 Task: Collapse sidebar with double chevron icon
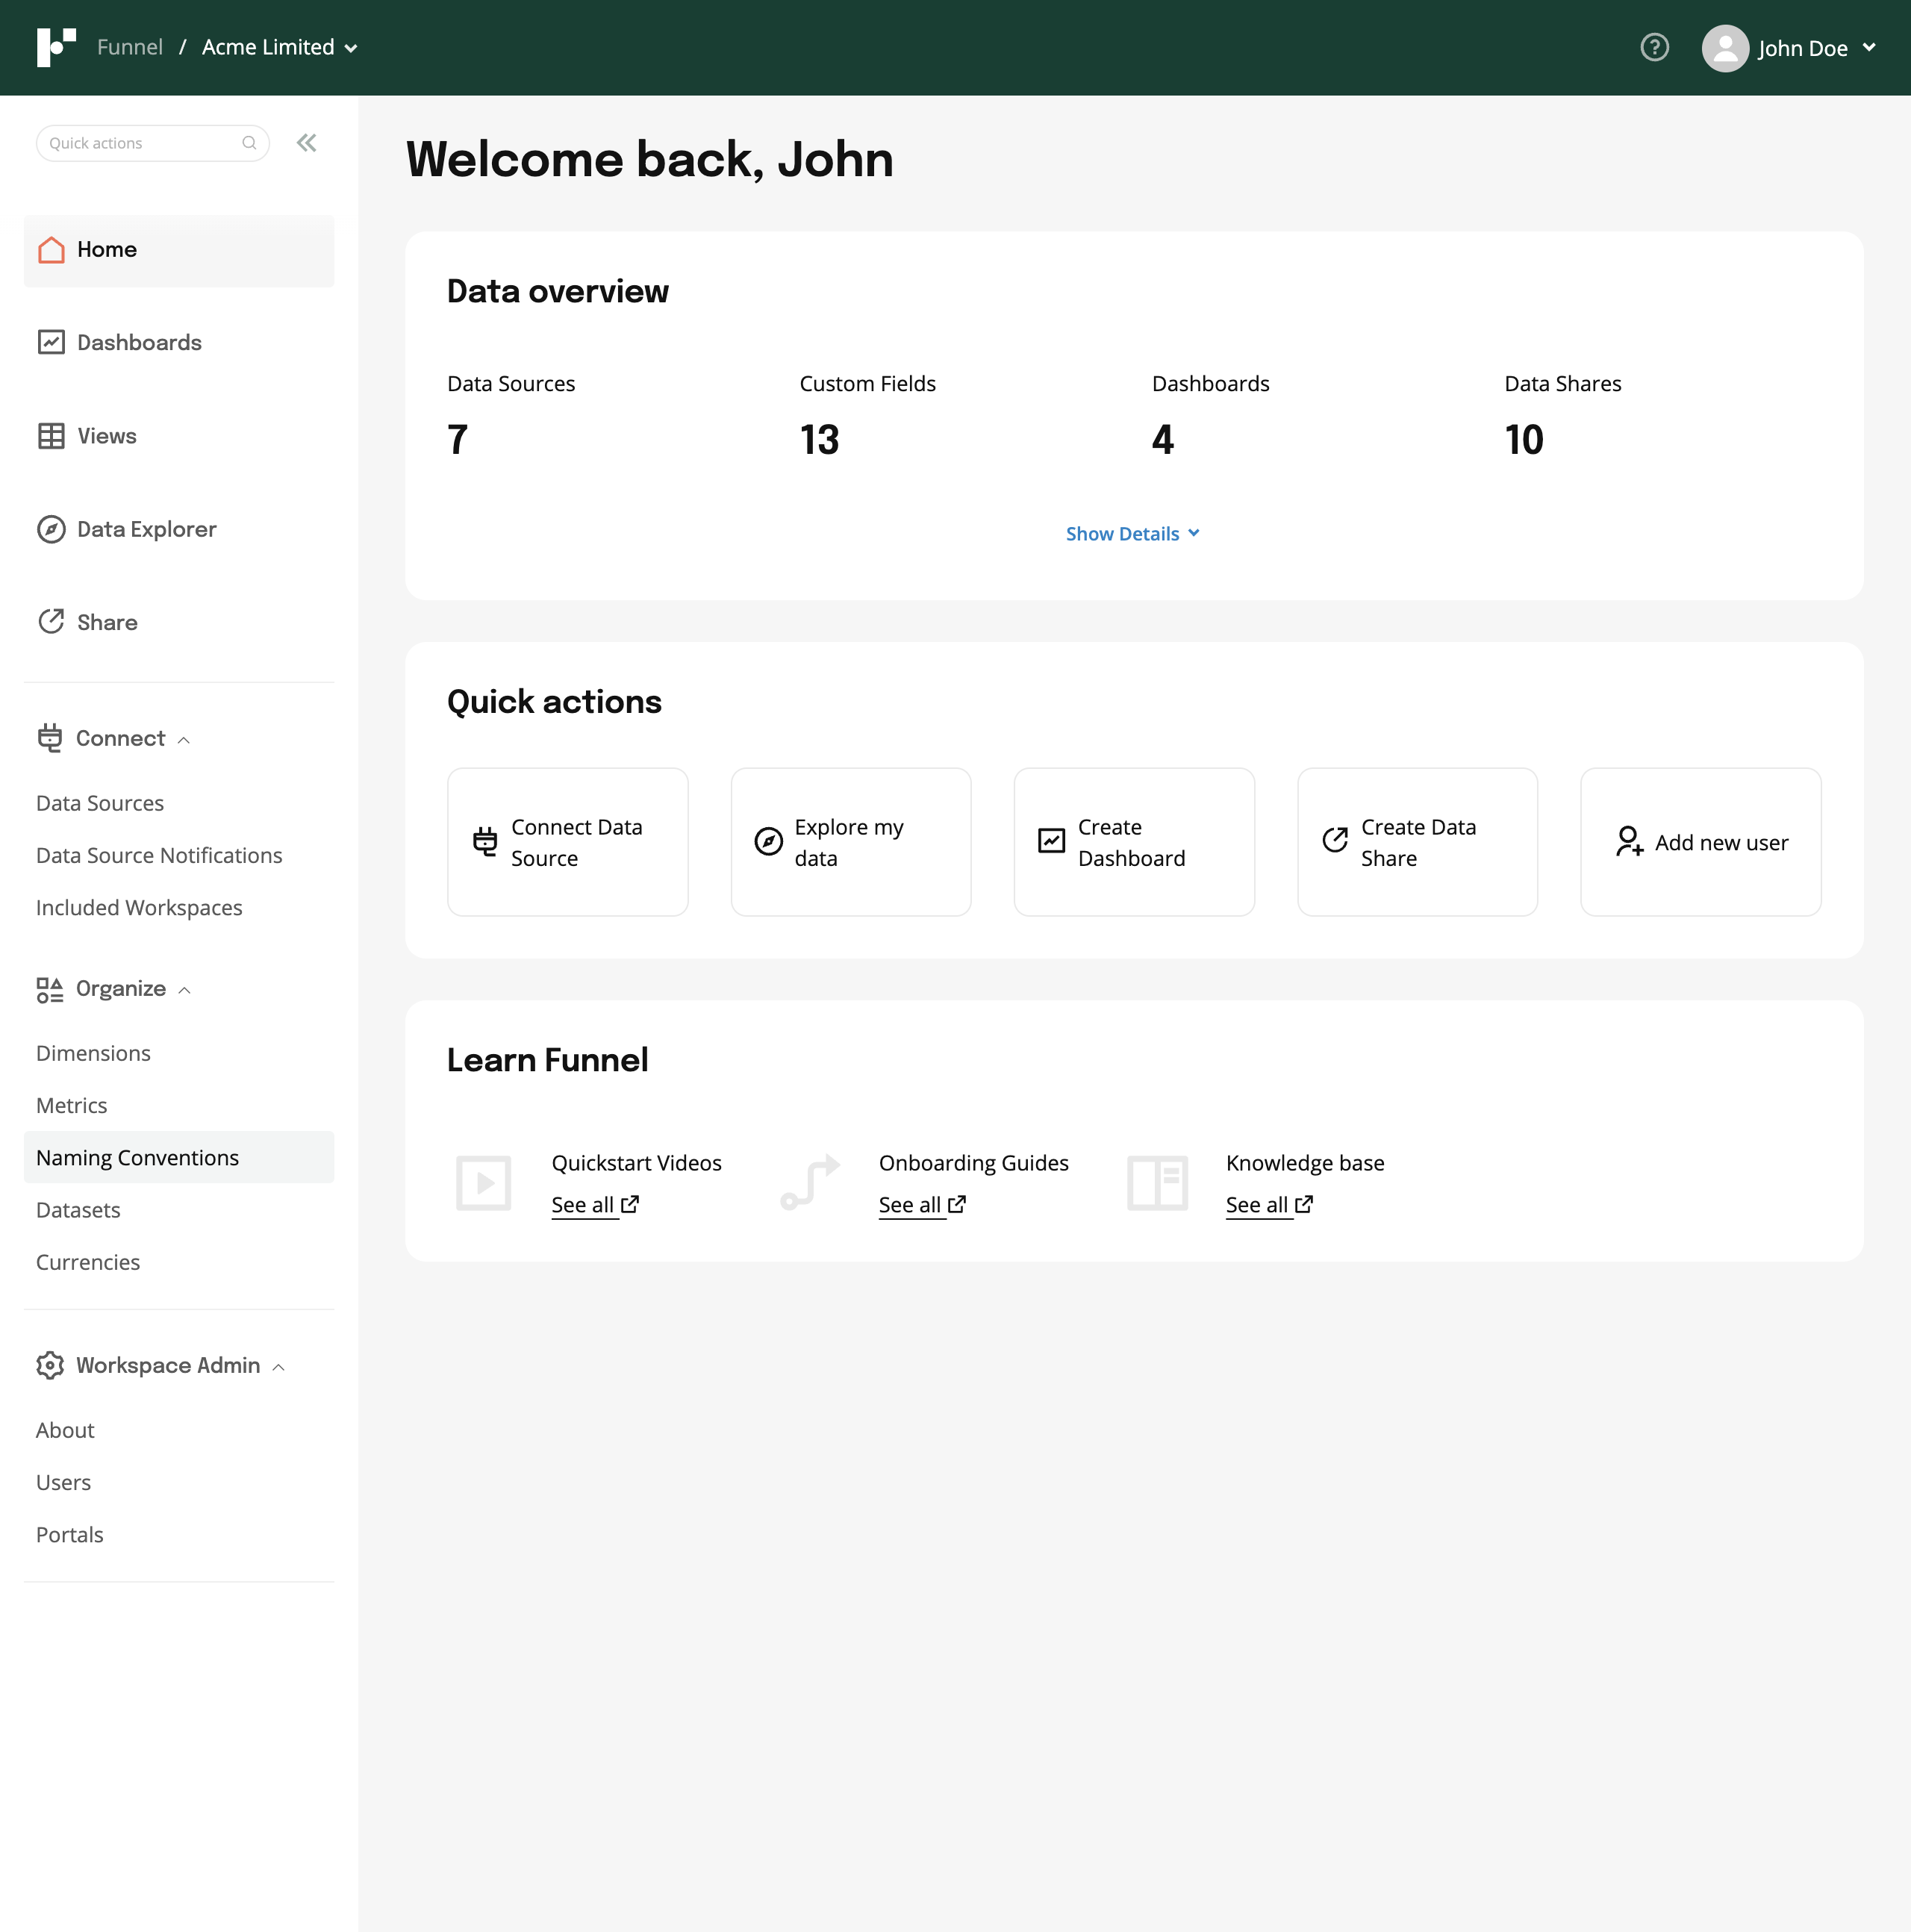[x=306, y=143]
